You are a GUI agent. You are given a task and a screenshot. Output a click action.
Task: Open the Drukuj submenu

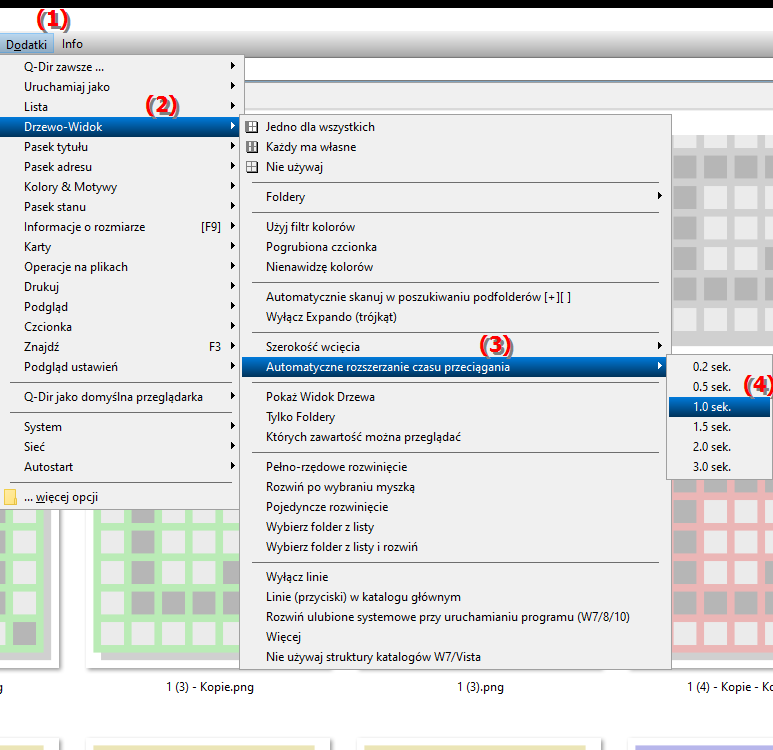121,286
